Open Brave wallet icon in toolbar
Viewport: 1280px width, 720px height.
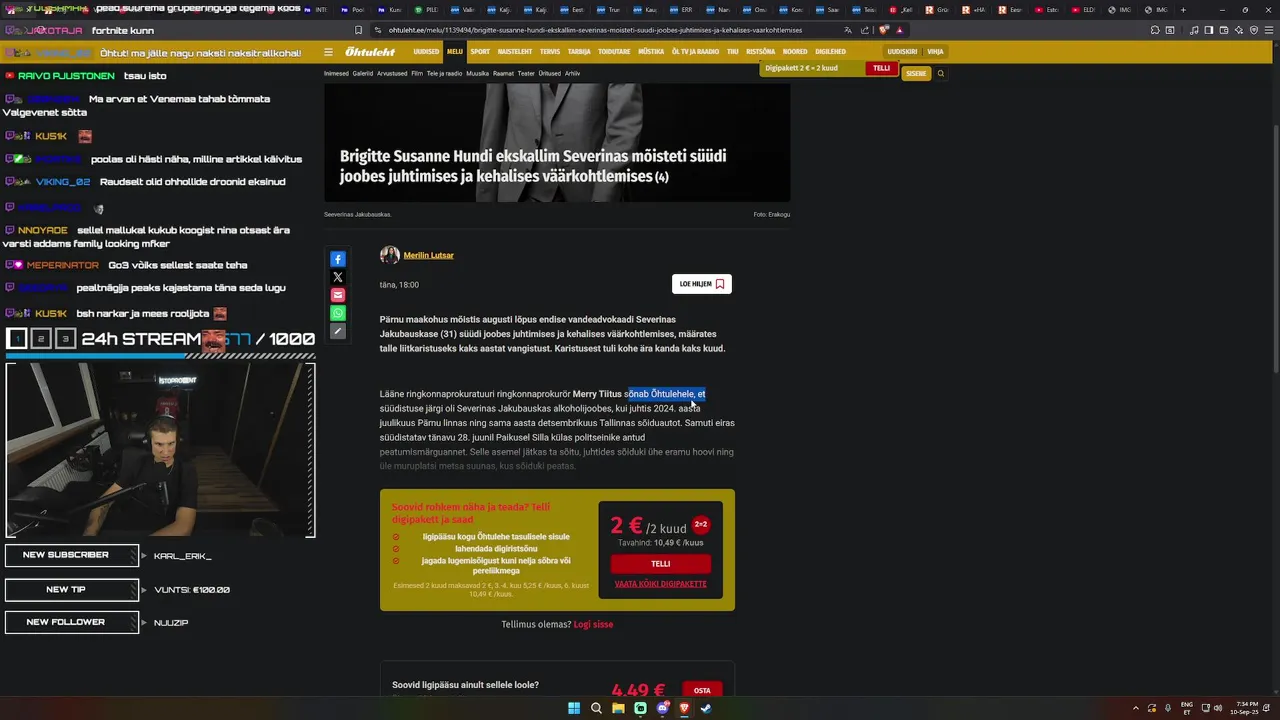tap(1223, 30)
